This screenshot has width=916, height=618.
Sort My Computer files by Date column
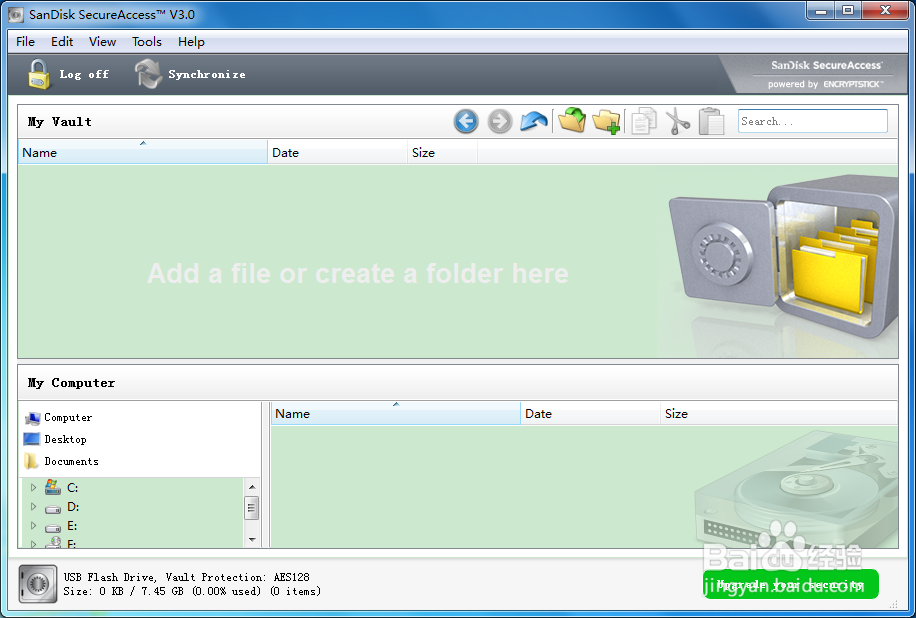(590, 414)
